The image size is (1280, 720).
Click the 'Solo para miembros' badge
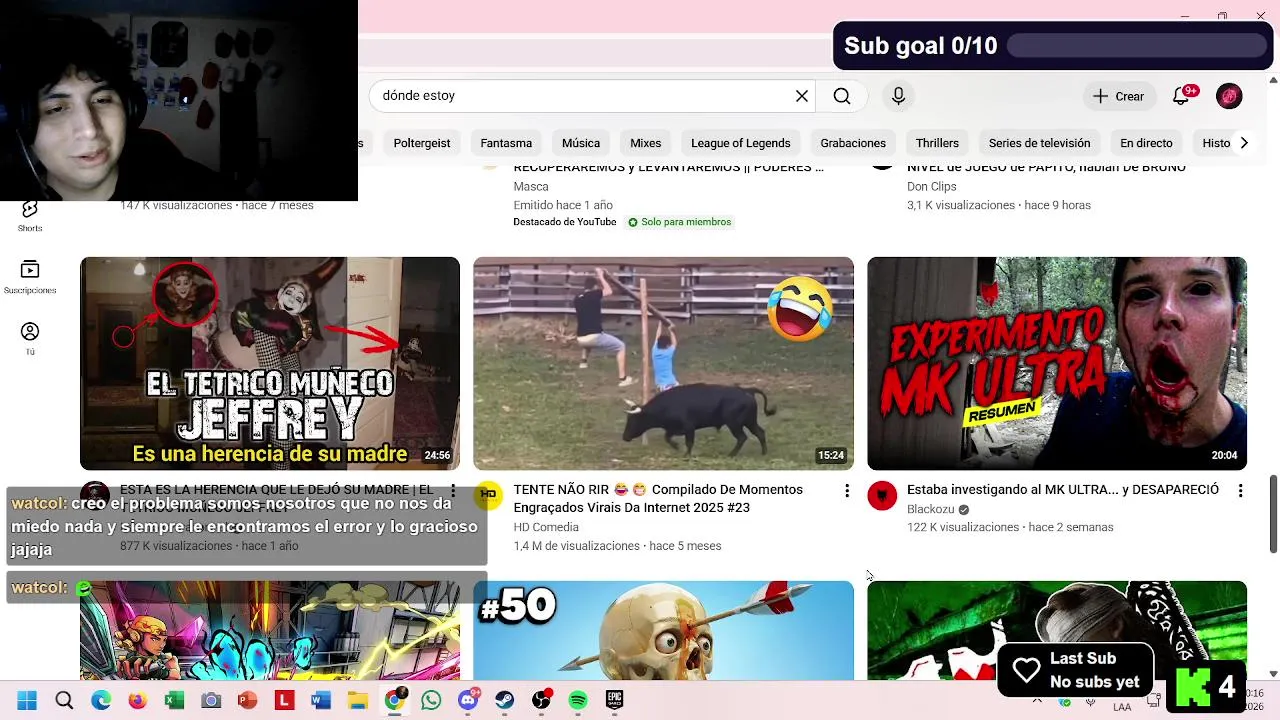(x=679, y=222)
